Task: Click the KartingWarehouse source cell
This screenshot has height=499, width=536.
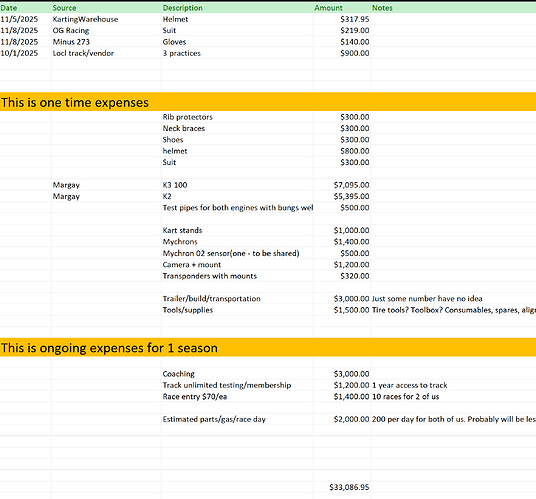Action: click(106, 19)
